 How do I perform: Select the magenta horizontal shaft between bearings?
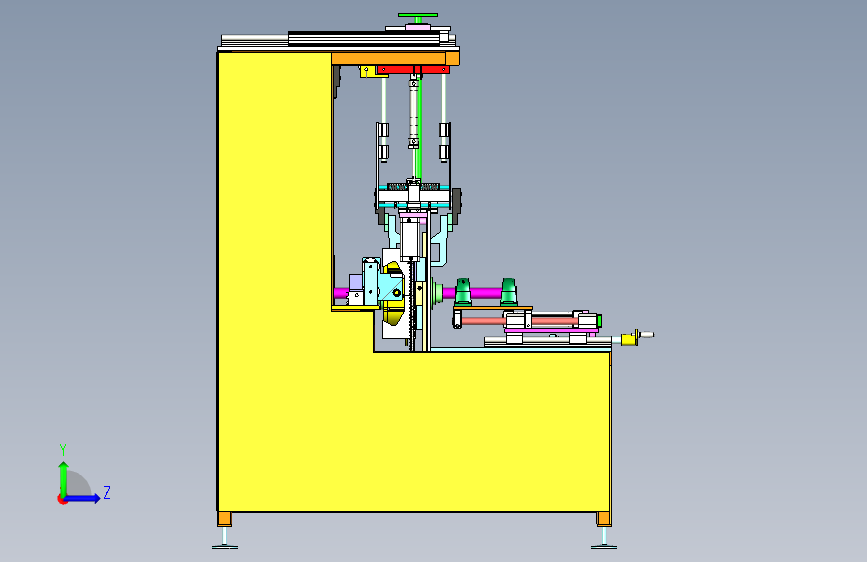[x=485, y=292]
